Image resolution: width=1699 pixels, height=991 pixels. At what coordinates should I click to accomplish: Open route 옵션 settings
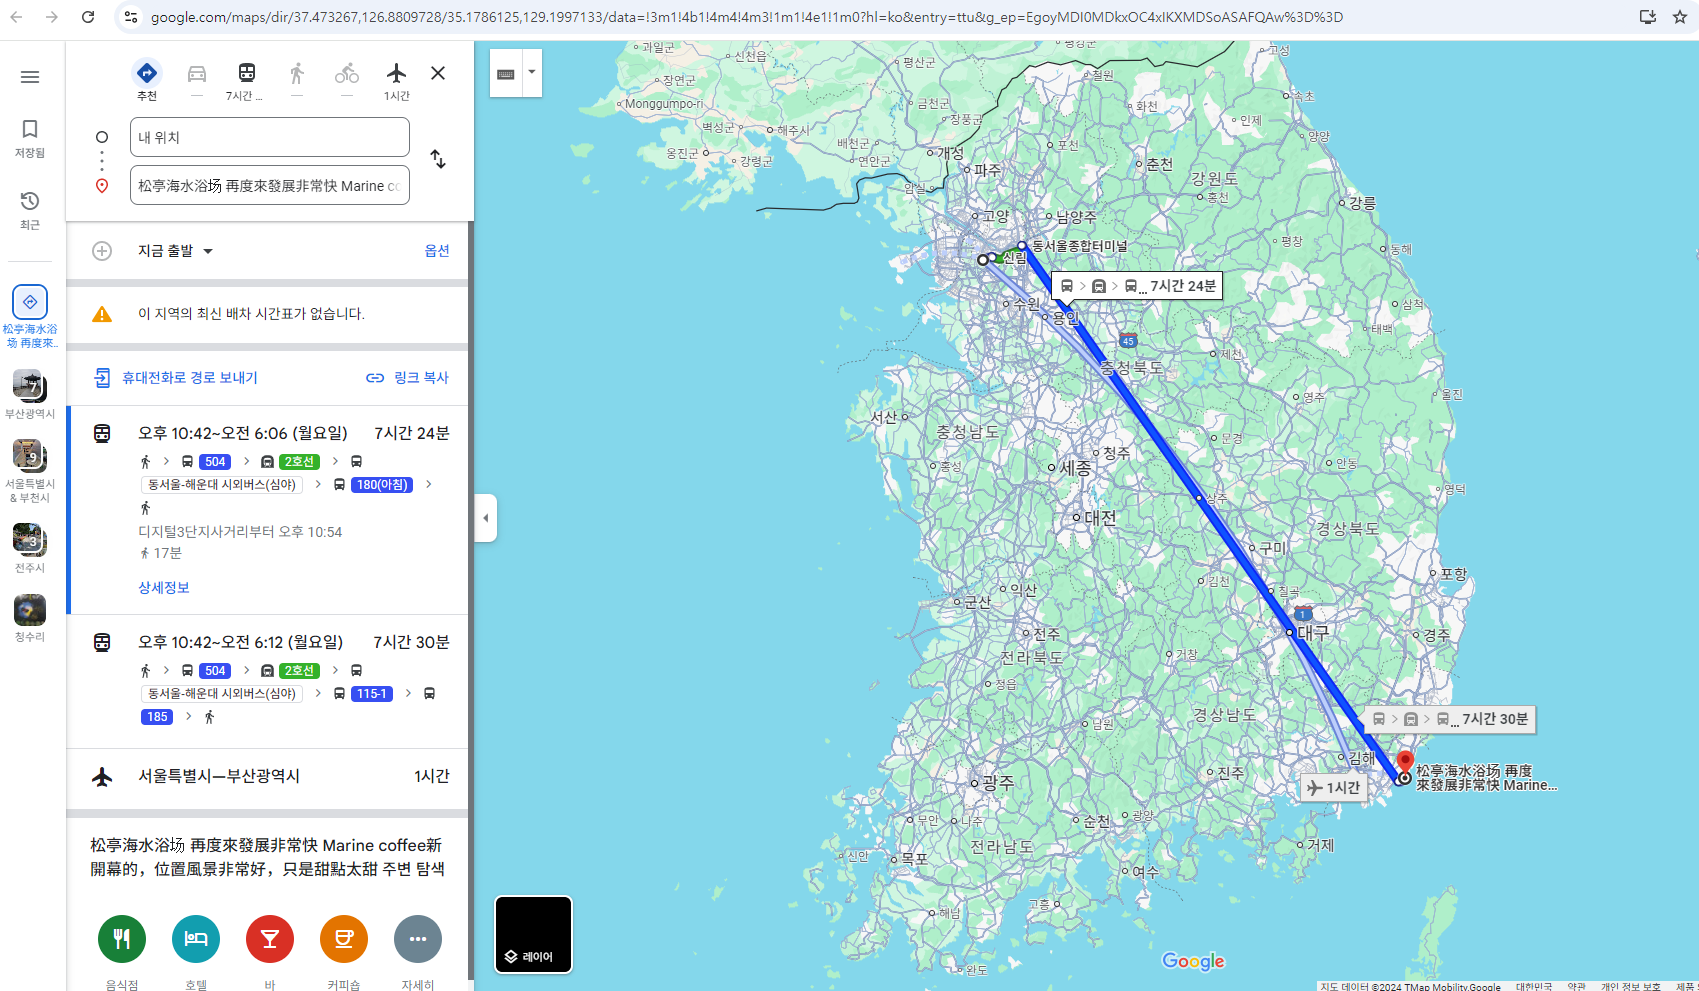click(x=437, y=251)
